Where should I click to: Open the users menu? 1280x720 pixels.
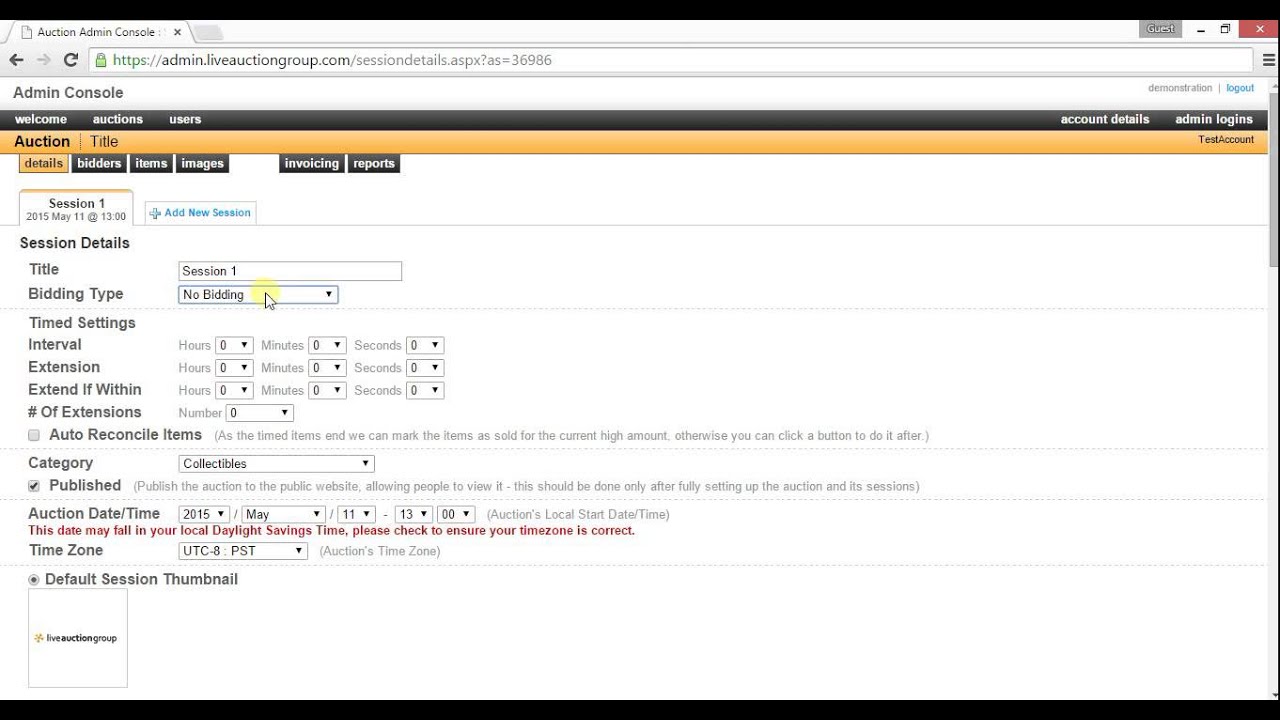(x=185, y=119)
